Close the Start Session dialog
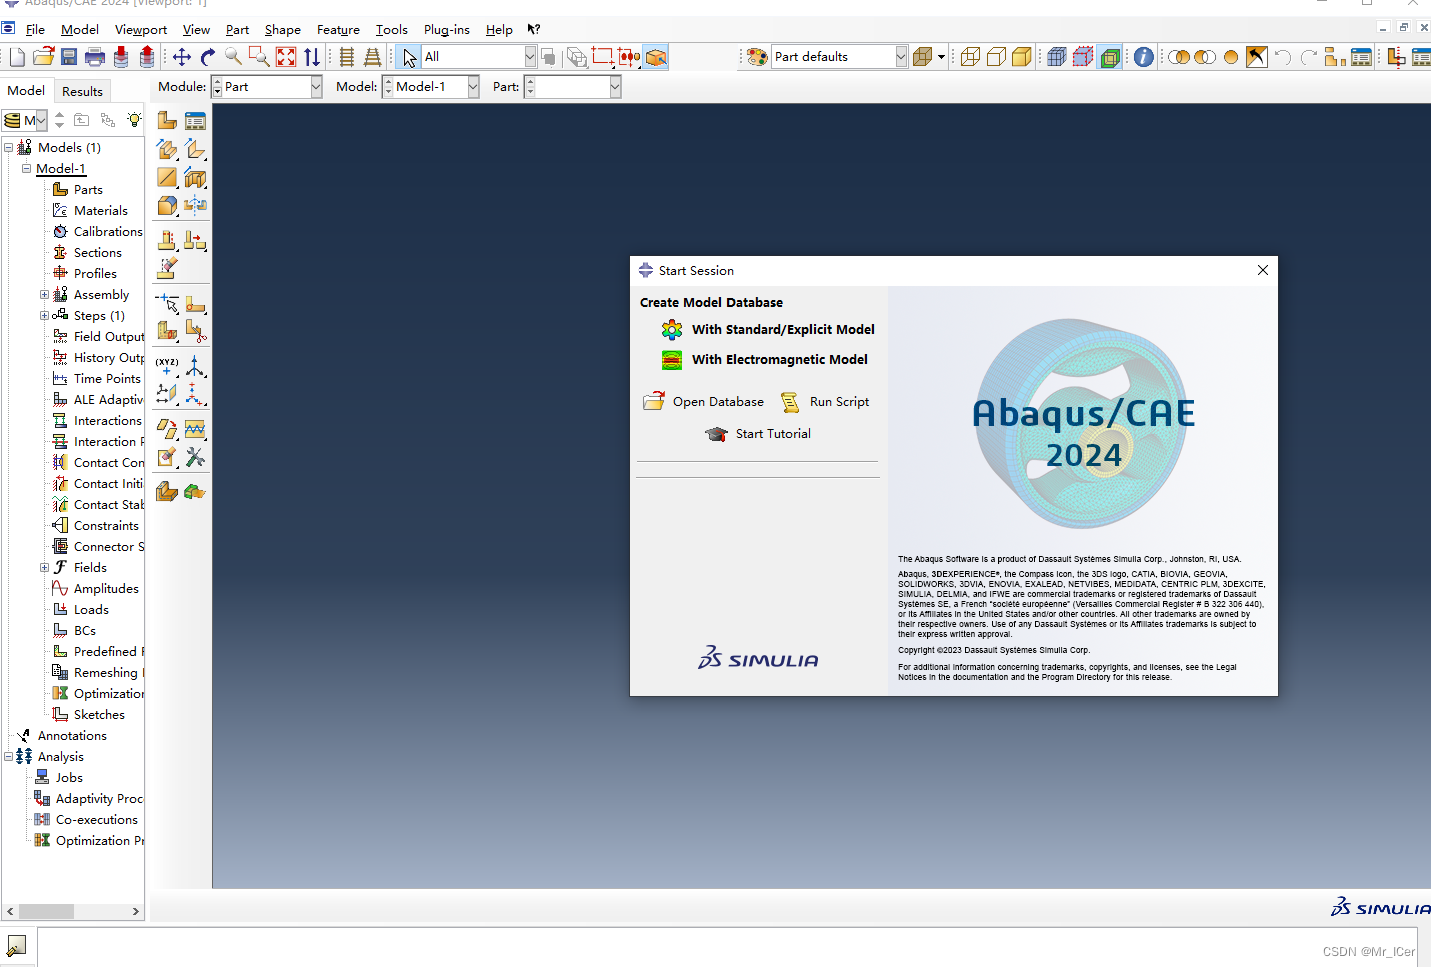1431x967 pixels. pos(1263,270)
